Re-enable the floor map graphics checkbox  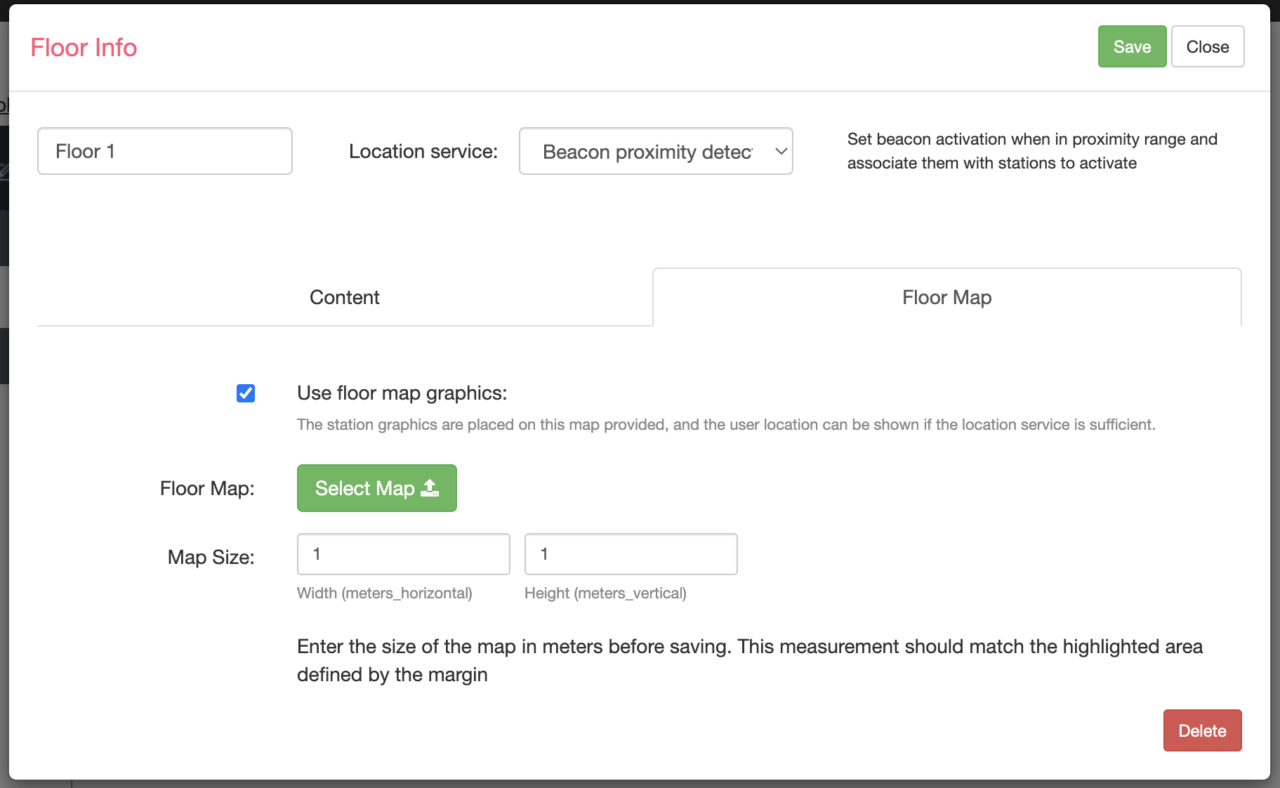(245, 393)
